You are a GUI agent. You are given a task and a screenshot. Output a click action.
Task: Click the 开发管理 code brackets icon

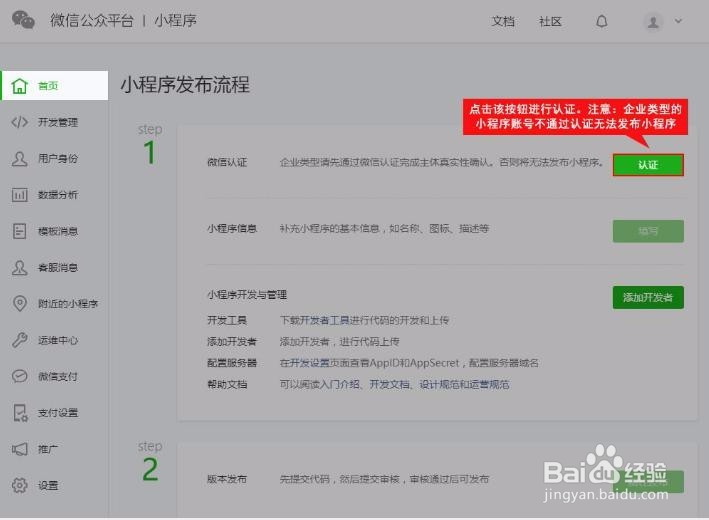19,122
